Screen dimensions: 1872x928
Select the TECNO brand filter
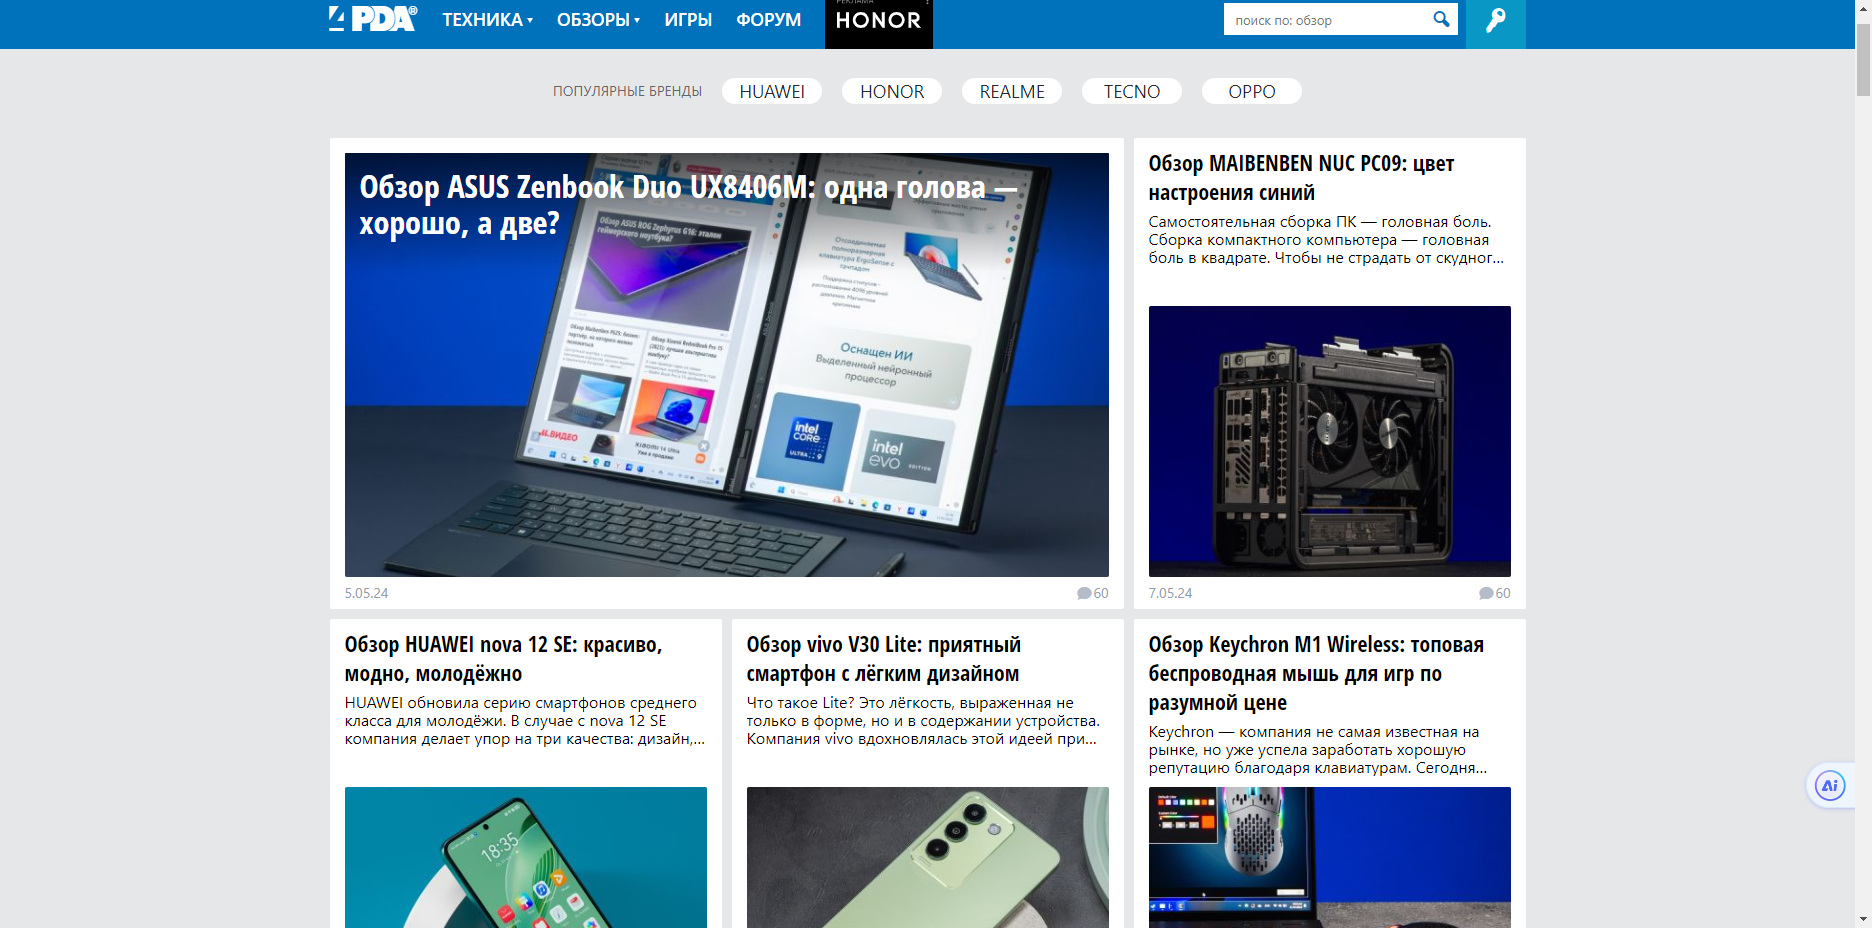[x=1132, y=91]
